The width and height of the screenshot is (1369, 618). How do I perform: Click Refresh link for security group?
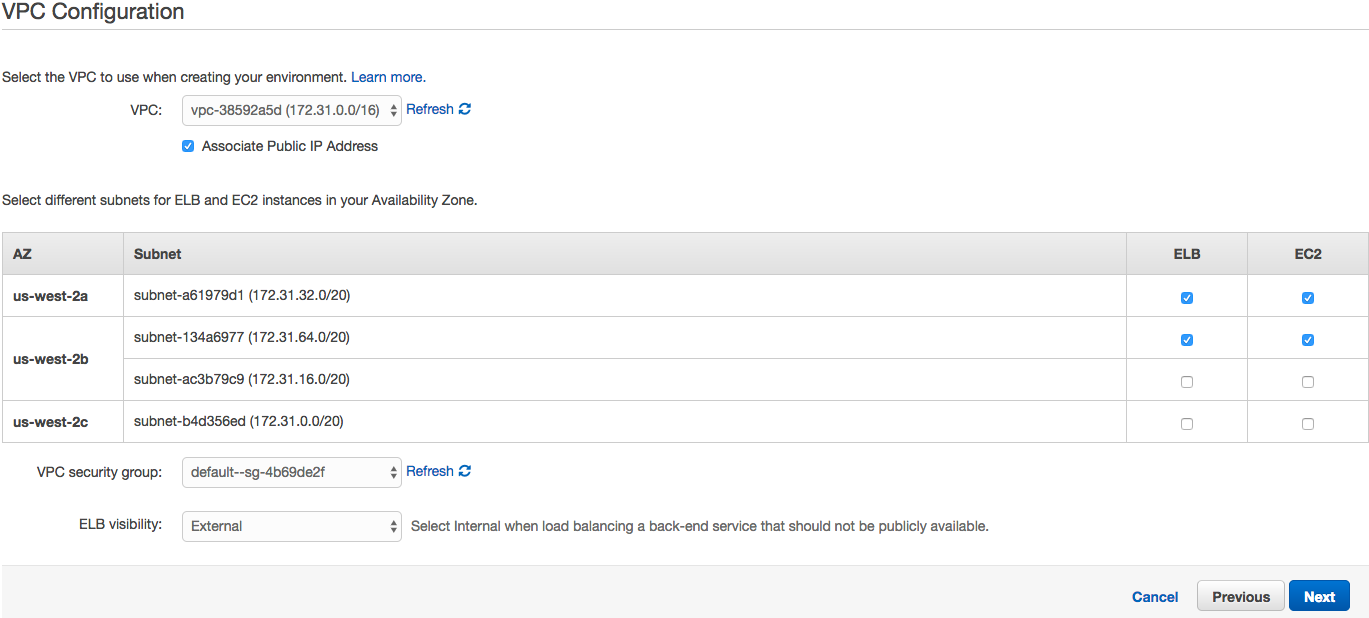point(430,471)
